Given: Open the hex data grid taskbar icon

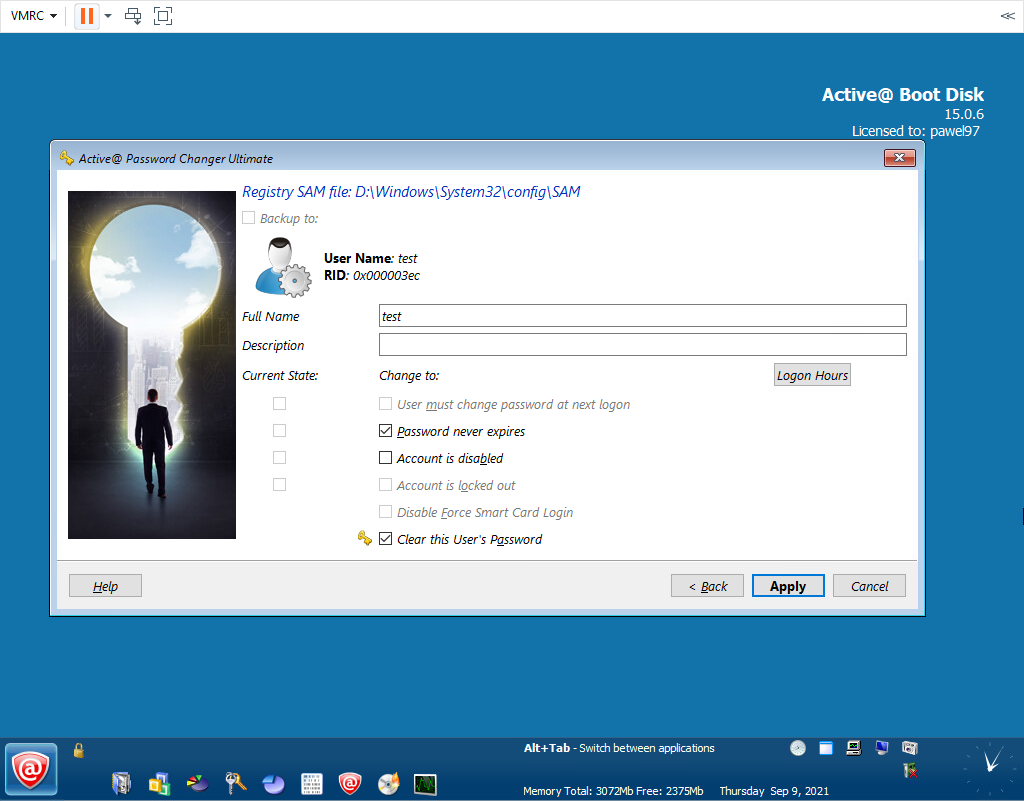Looking at the screenshot, I should pos(312,783).
